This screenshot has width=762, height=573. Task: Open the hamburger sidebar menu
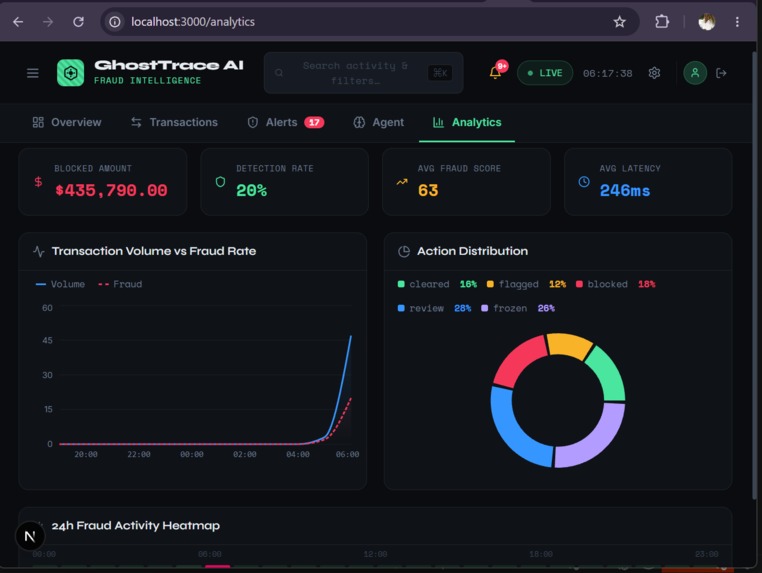point(33,73)
